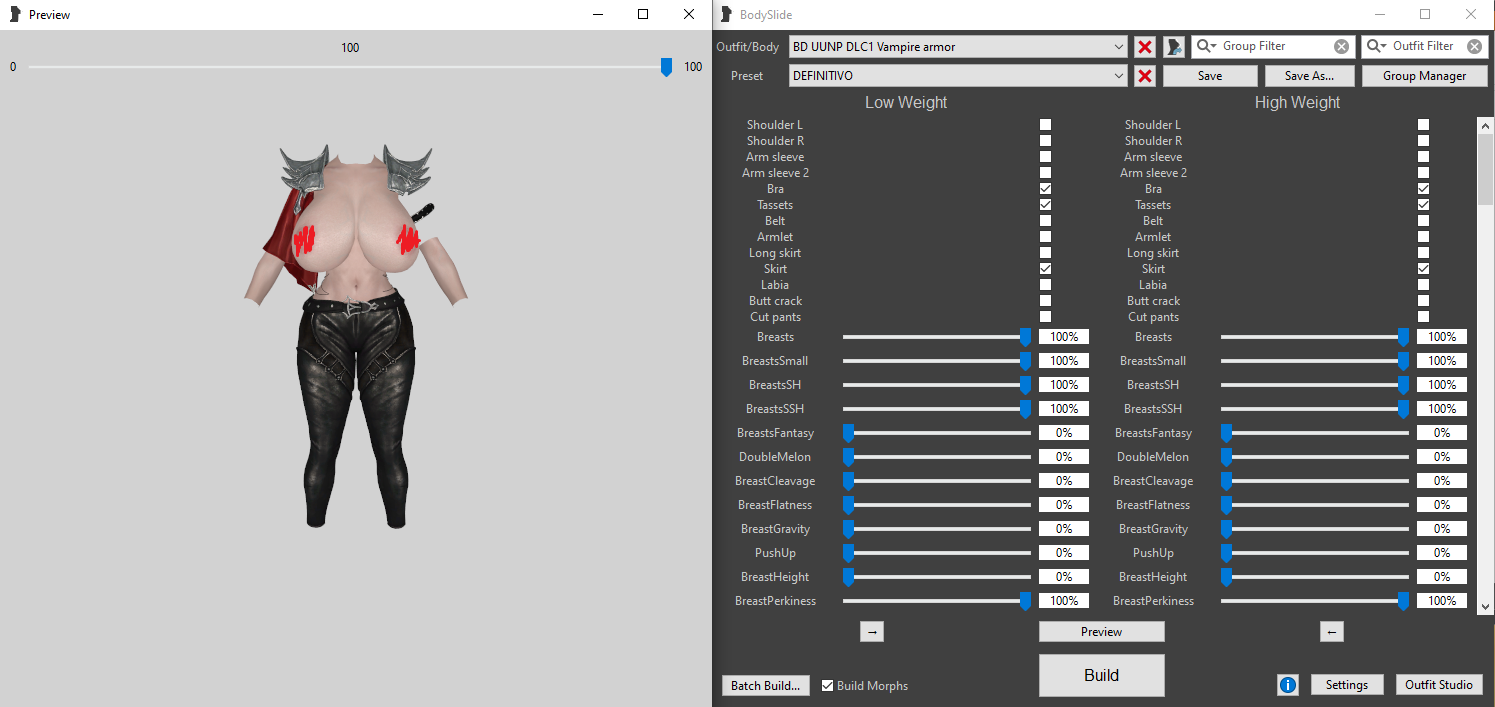The height and width of the screenshot is (707, 1495).
Task: Enable High Weight Labia checkbox
Action: pyautogui.click(x=1423, y=285)
